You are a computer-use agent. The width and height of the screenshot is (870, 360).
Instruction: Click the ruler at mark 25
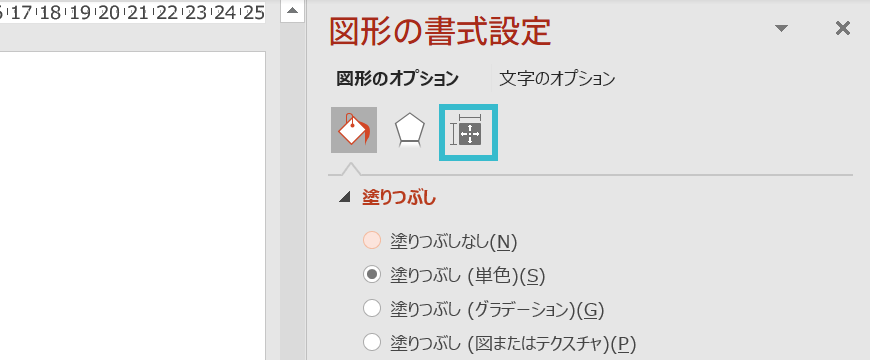(254, 13)
